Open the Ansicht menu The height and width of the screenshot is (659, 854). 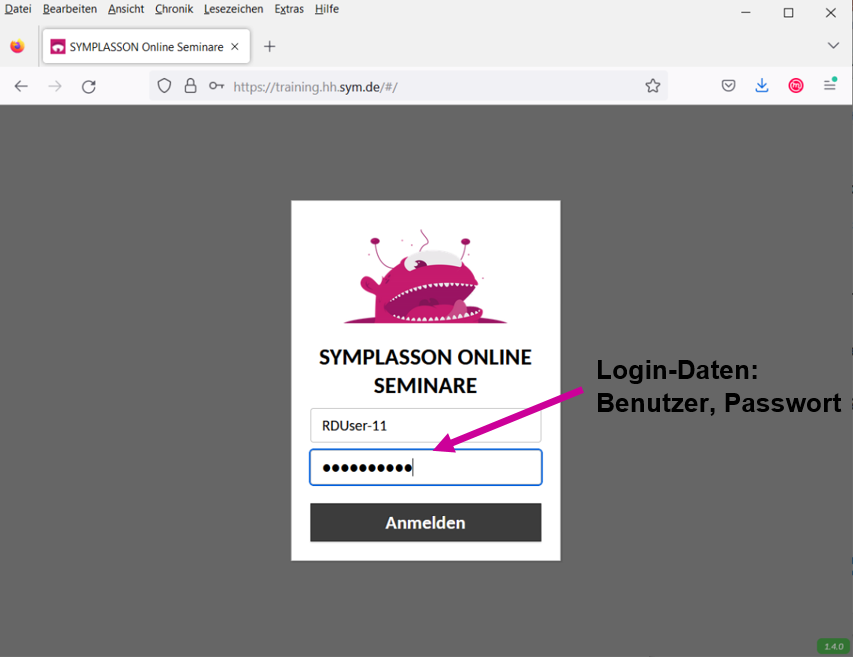[x=126, y=9]
